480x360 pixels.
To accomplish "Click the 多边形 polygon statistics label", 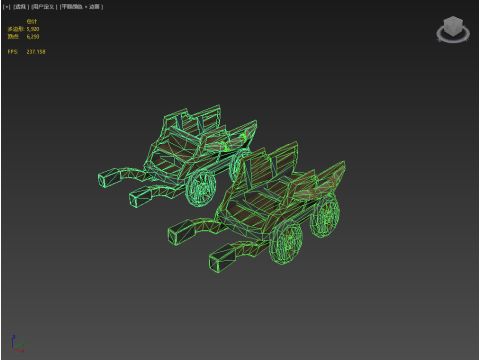I will (15, 29).
